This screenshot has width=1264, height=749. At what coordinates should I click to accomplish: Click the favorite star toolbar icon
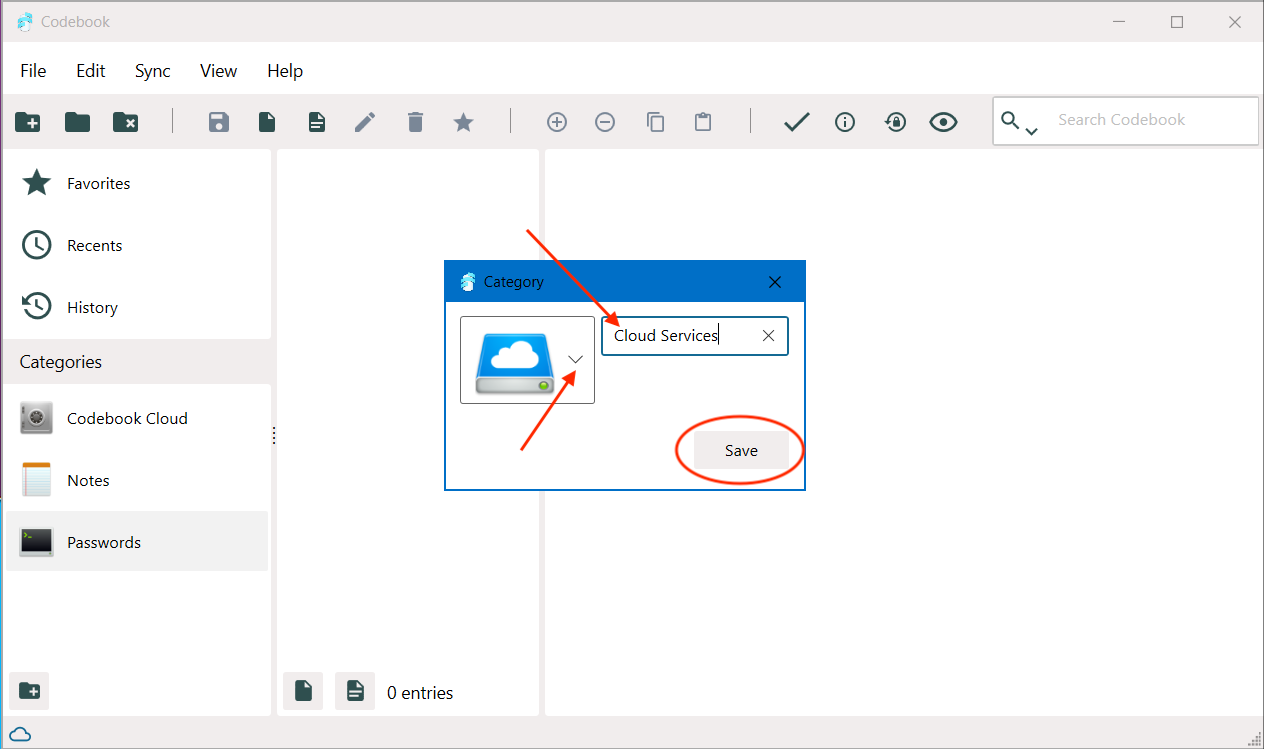[x=464, y=122]
